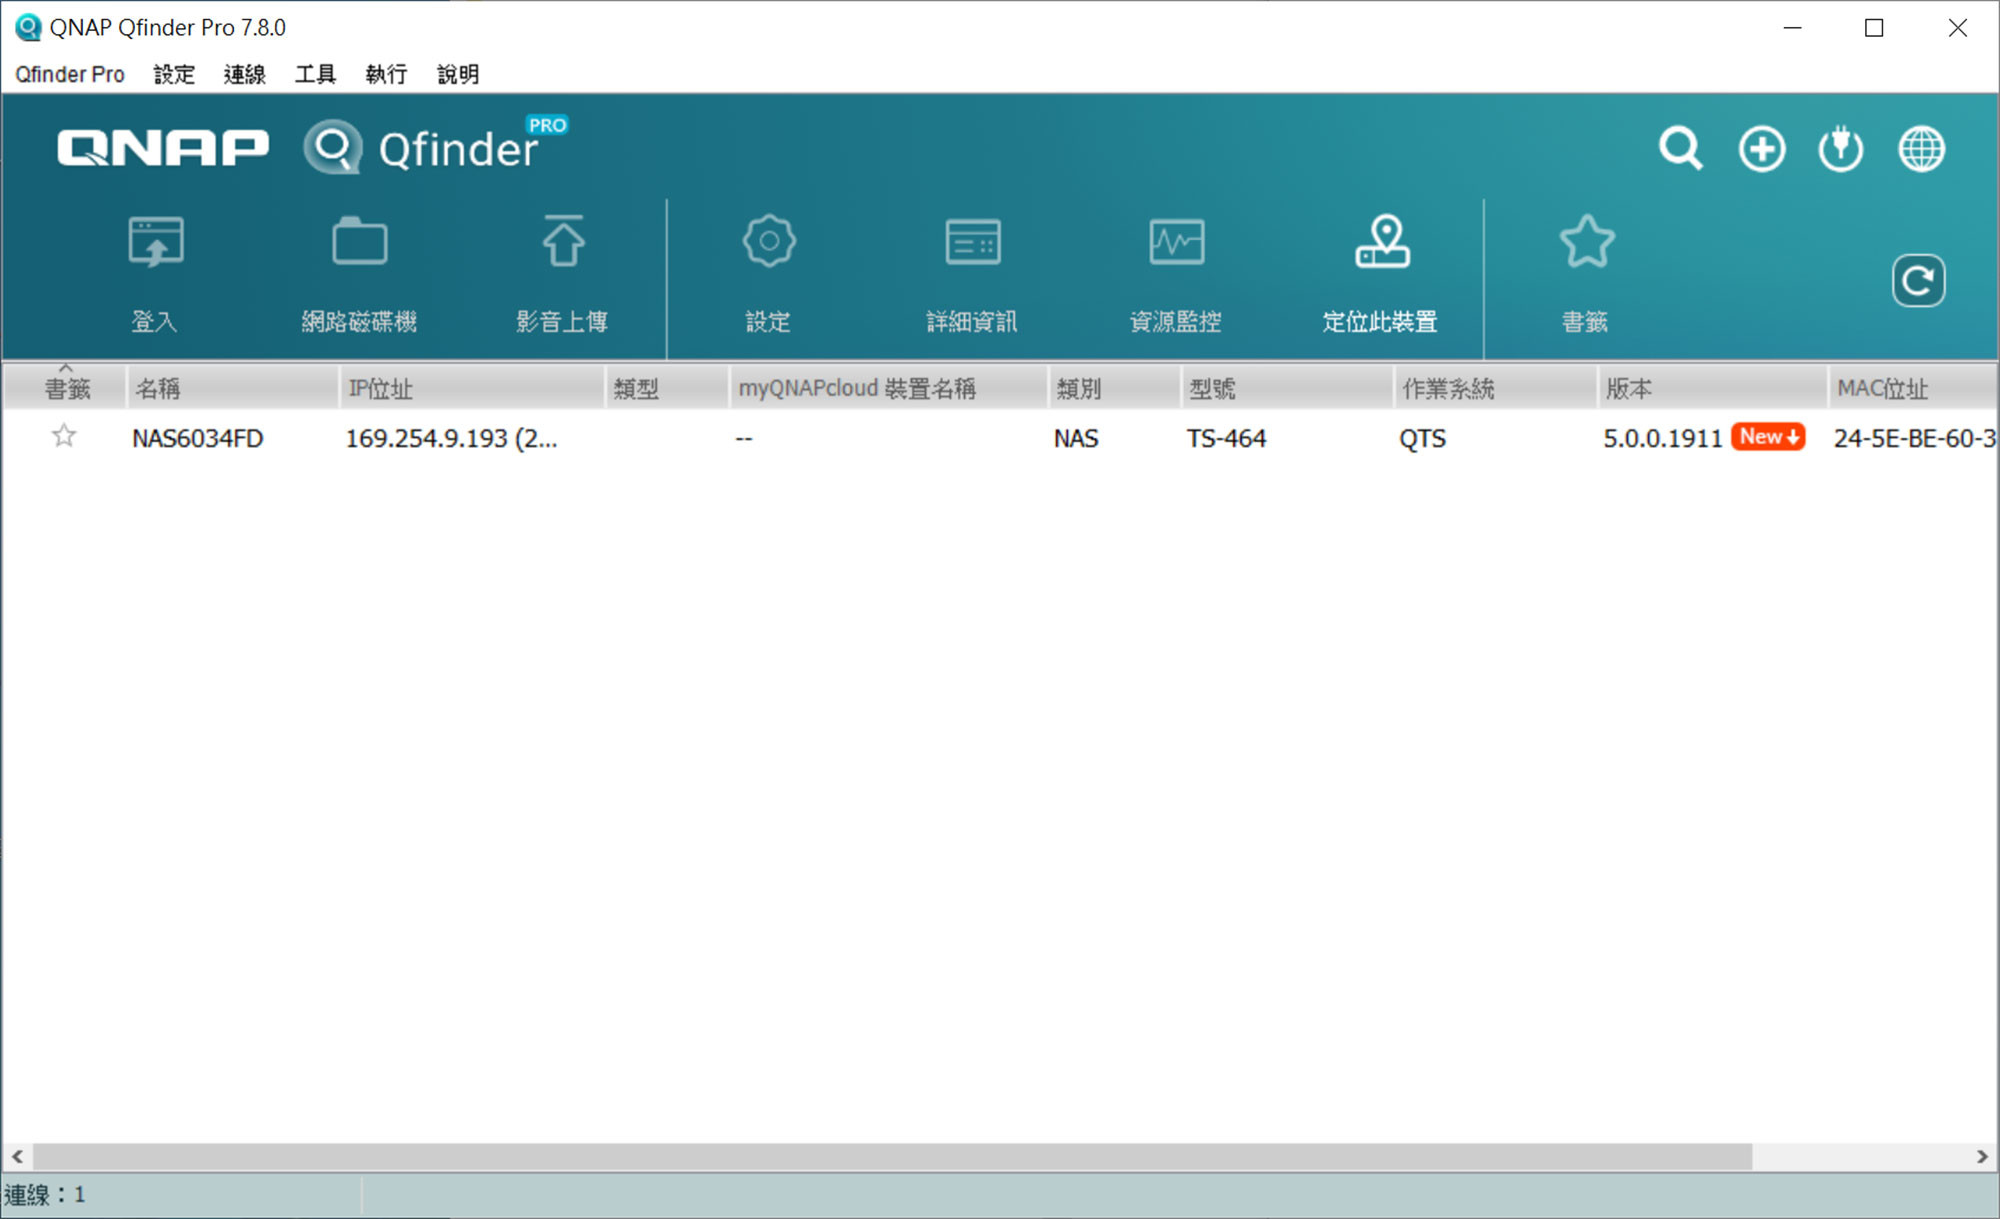Sort by 名稱 column header

tap(233, 388)
